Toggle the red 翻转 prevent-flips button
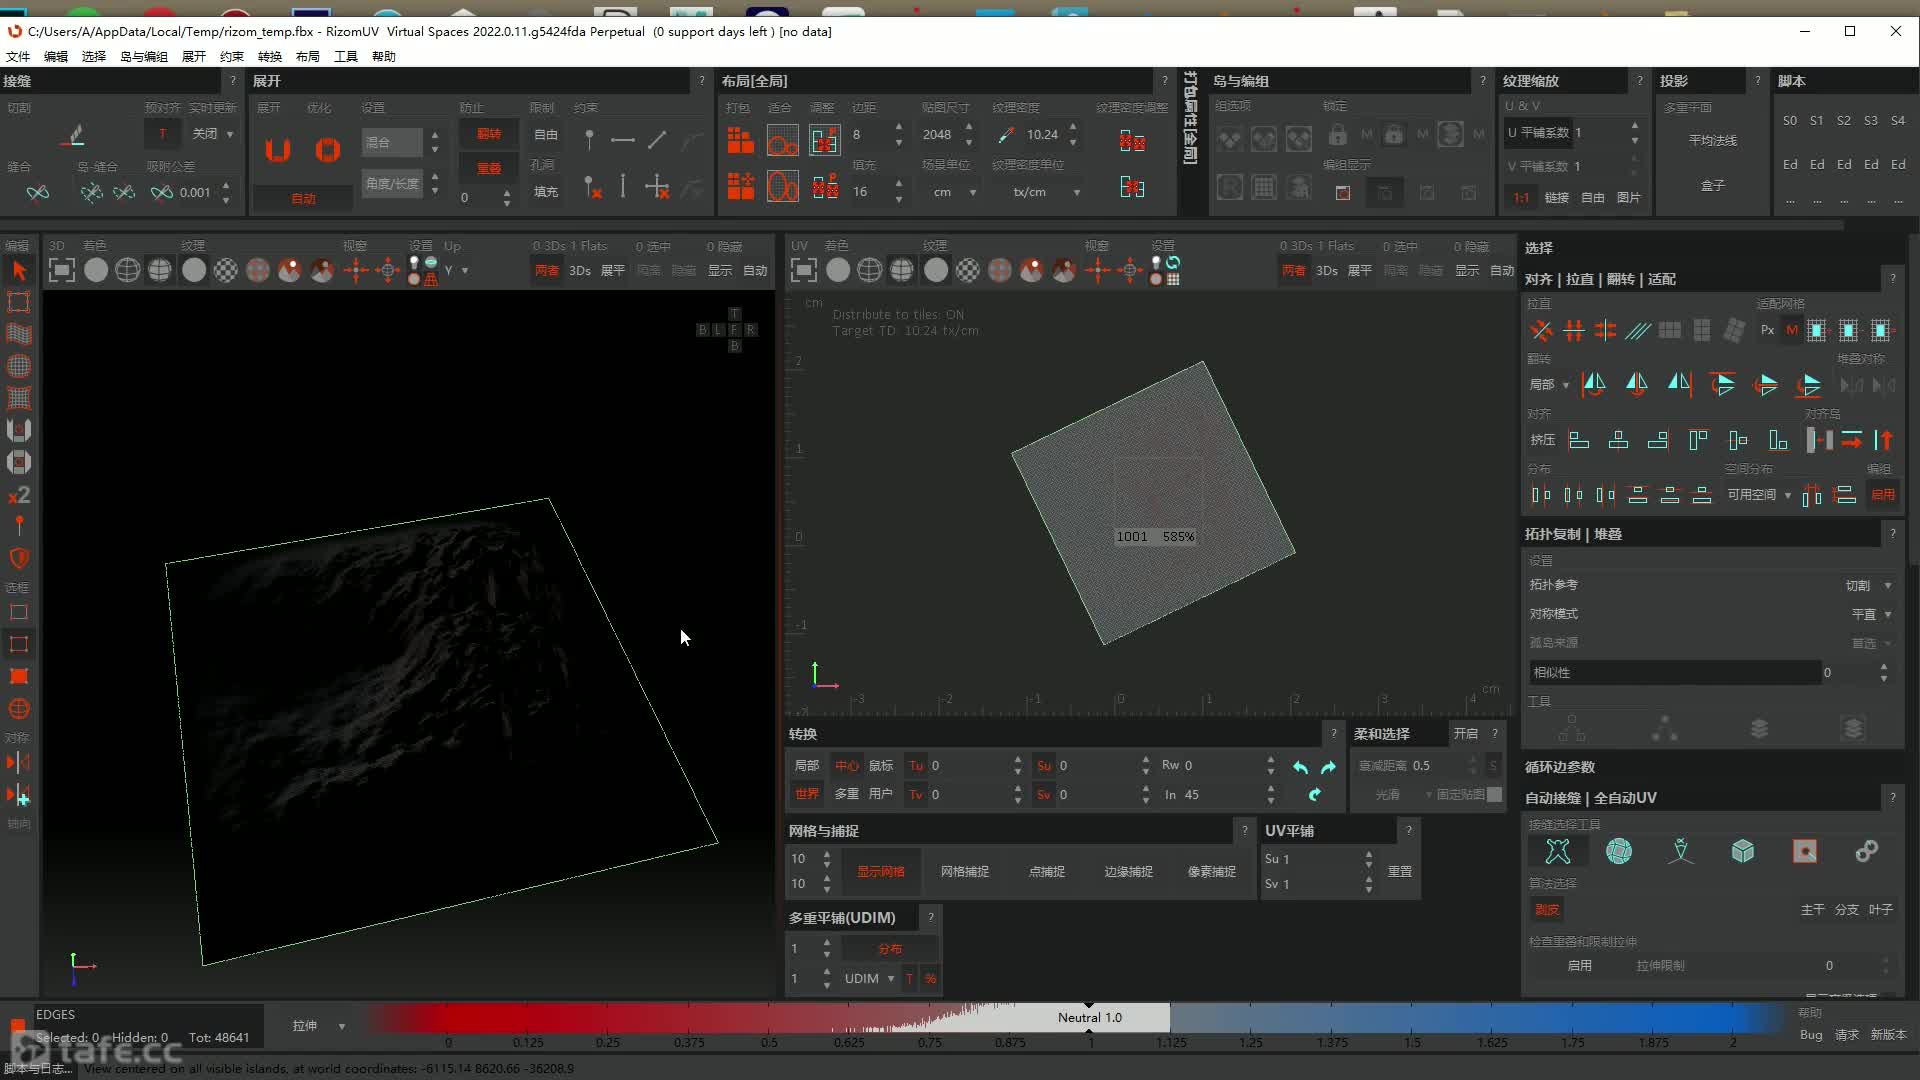Image resolution: width=1920 pixels, height=1080 pixels. point(489,134)
